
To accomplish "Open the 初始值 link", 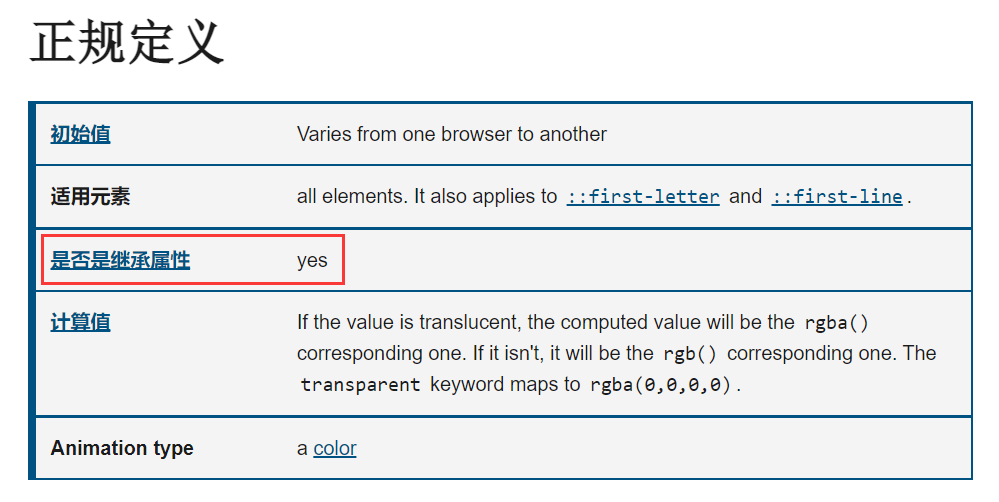I will pyautogui.click(x=80, y=134).
